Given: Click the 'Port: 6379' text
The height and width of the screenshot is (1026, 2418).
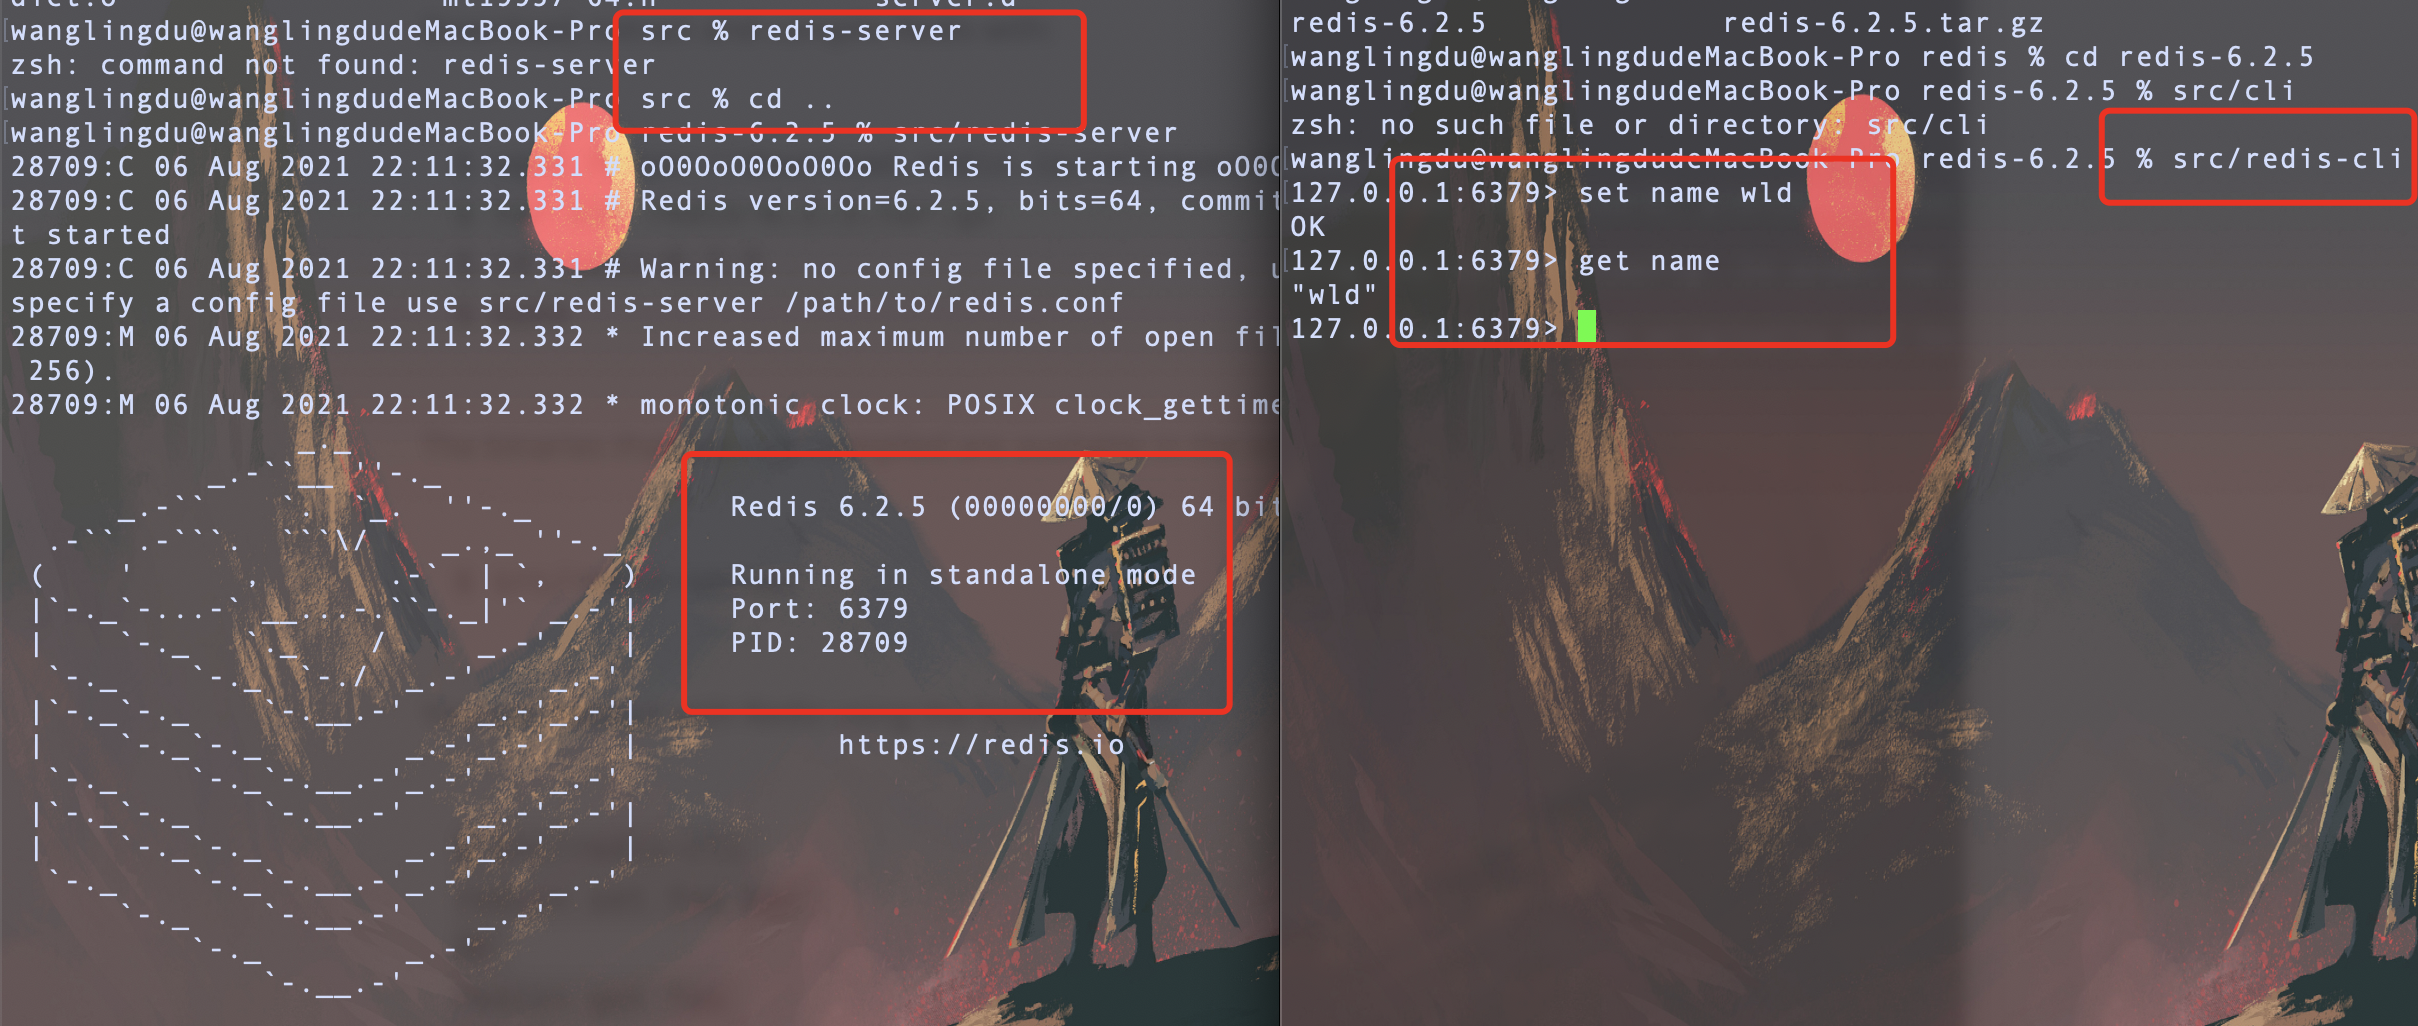Looking at the screenshot, I should pos(819,608).
